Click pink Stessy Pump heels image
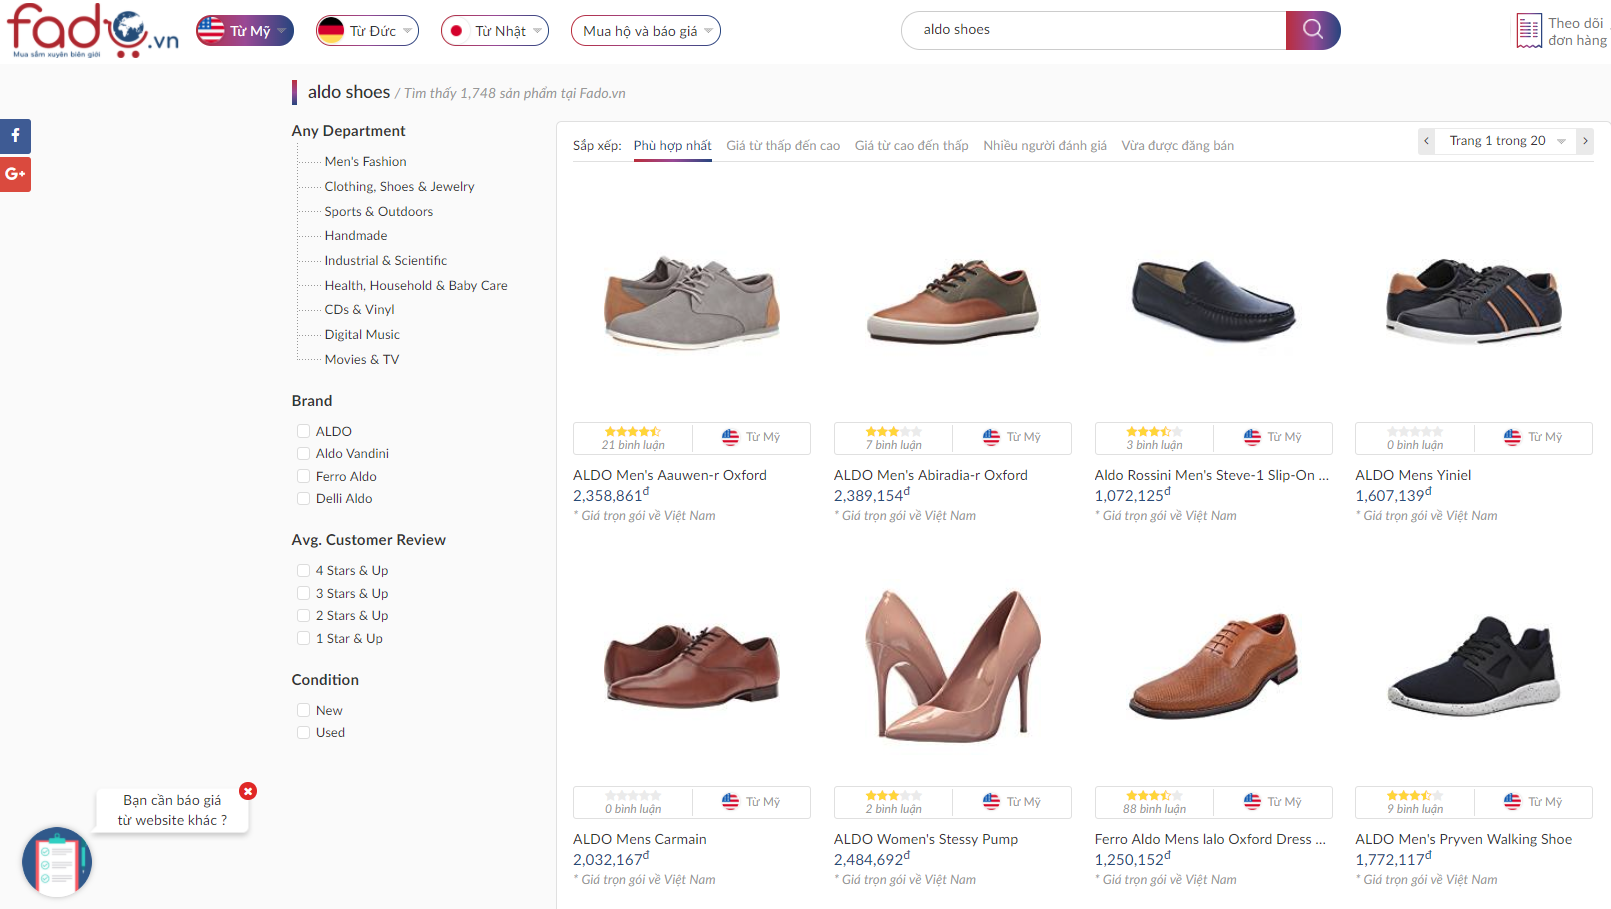 click(952, 665)
